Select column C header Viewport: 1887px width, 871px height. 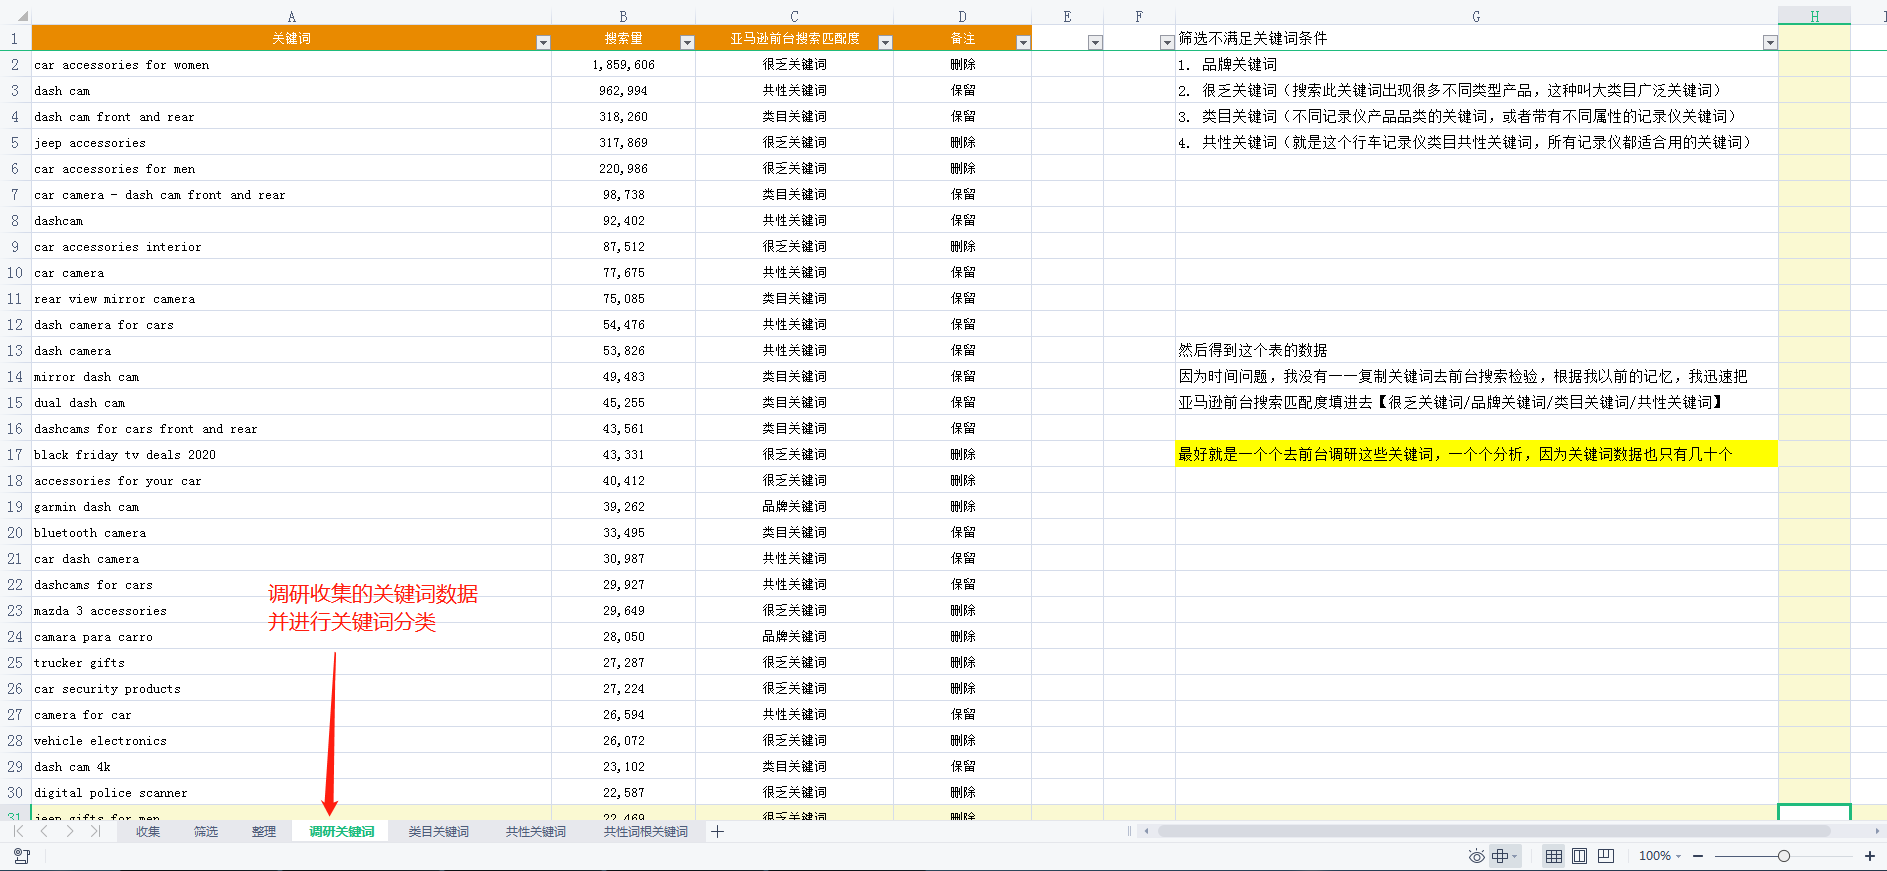coord(794,16)
